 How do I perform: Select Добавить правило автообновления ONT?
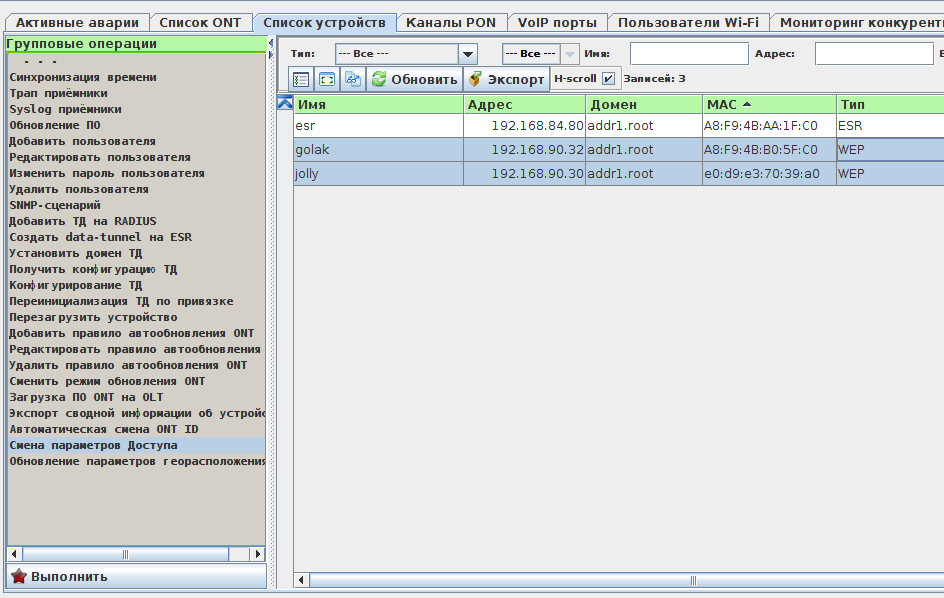(137, 333)
